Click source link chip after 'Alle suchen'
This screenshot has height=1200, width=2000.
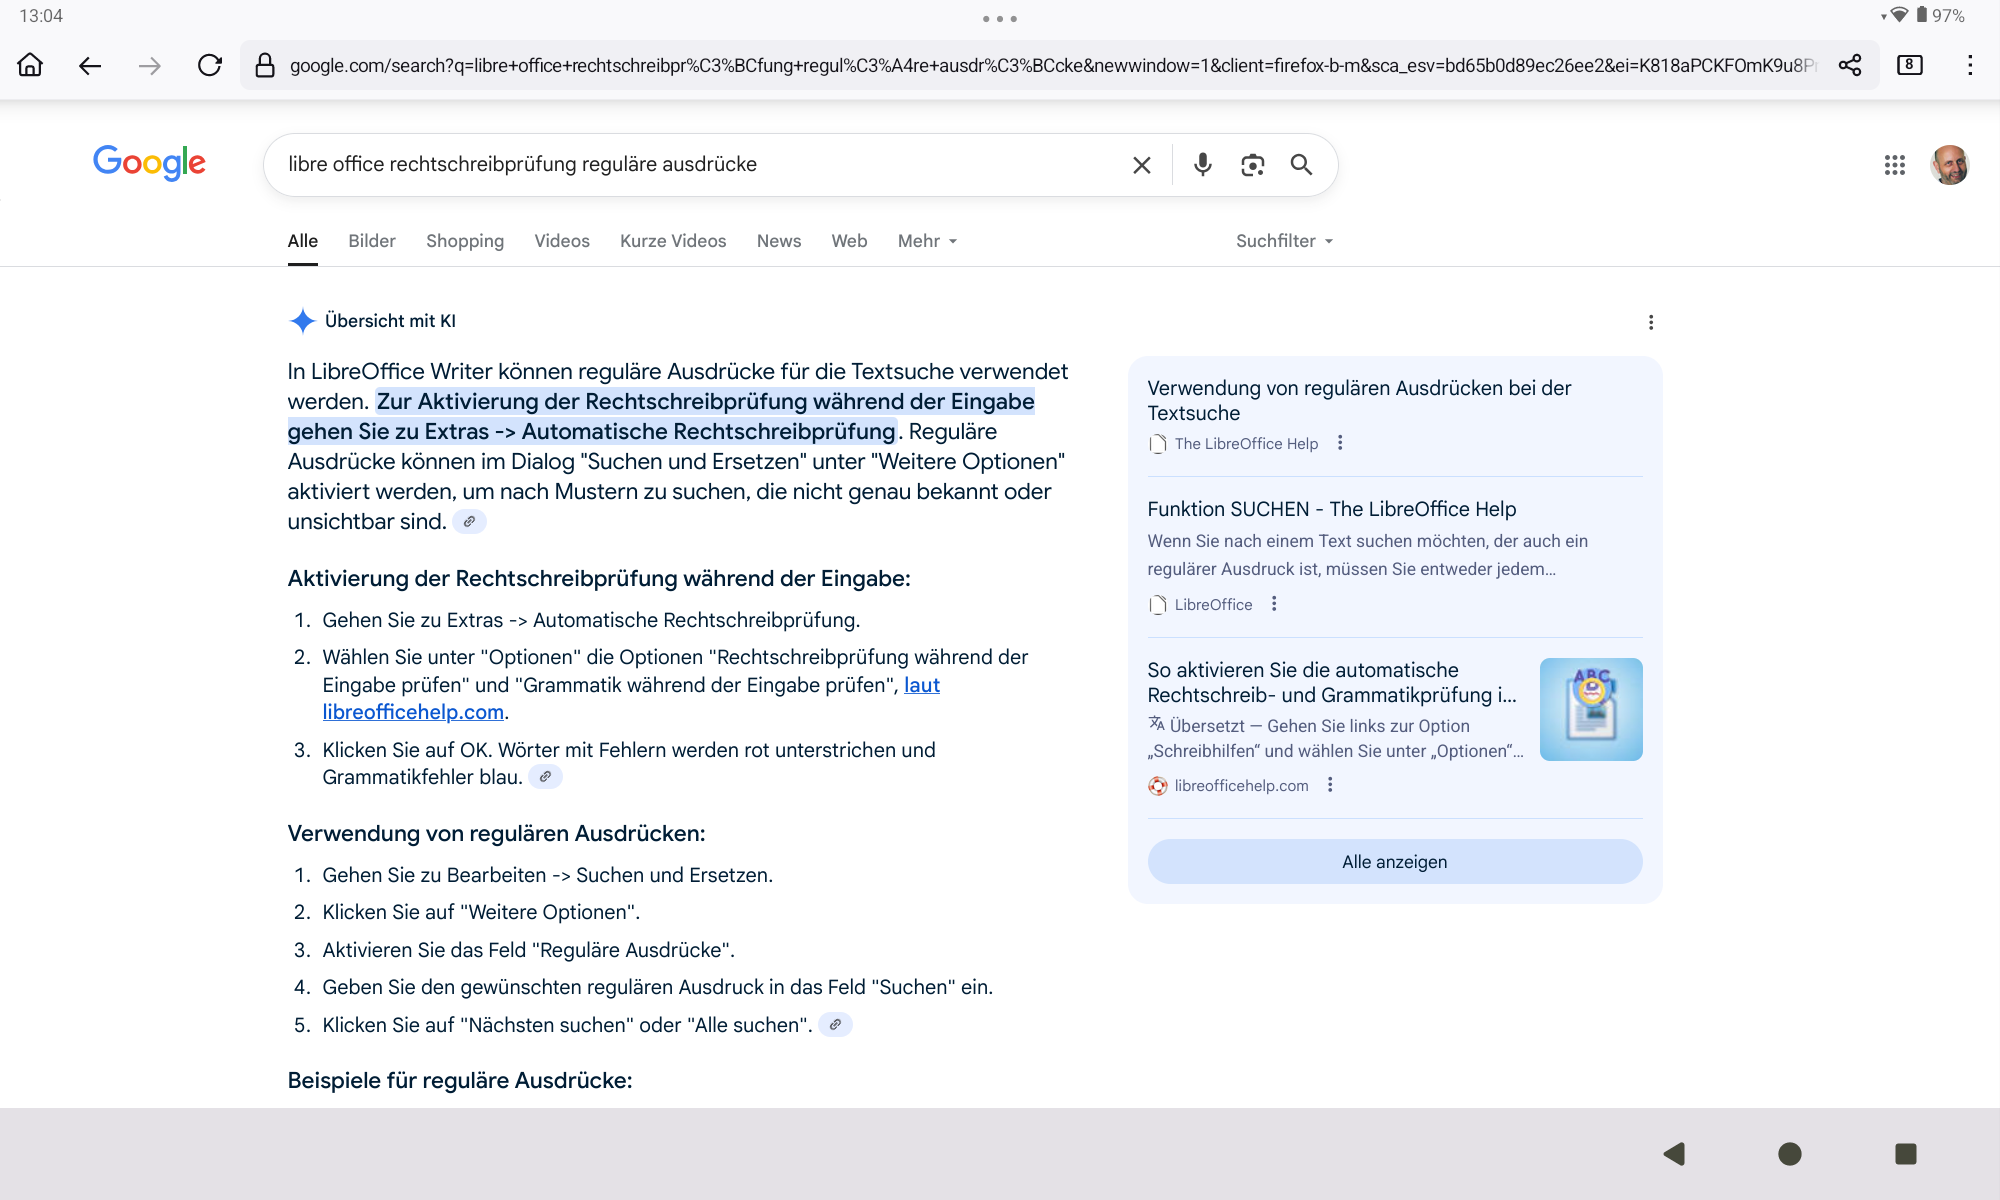[835, 1025]
